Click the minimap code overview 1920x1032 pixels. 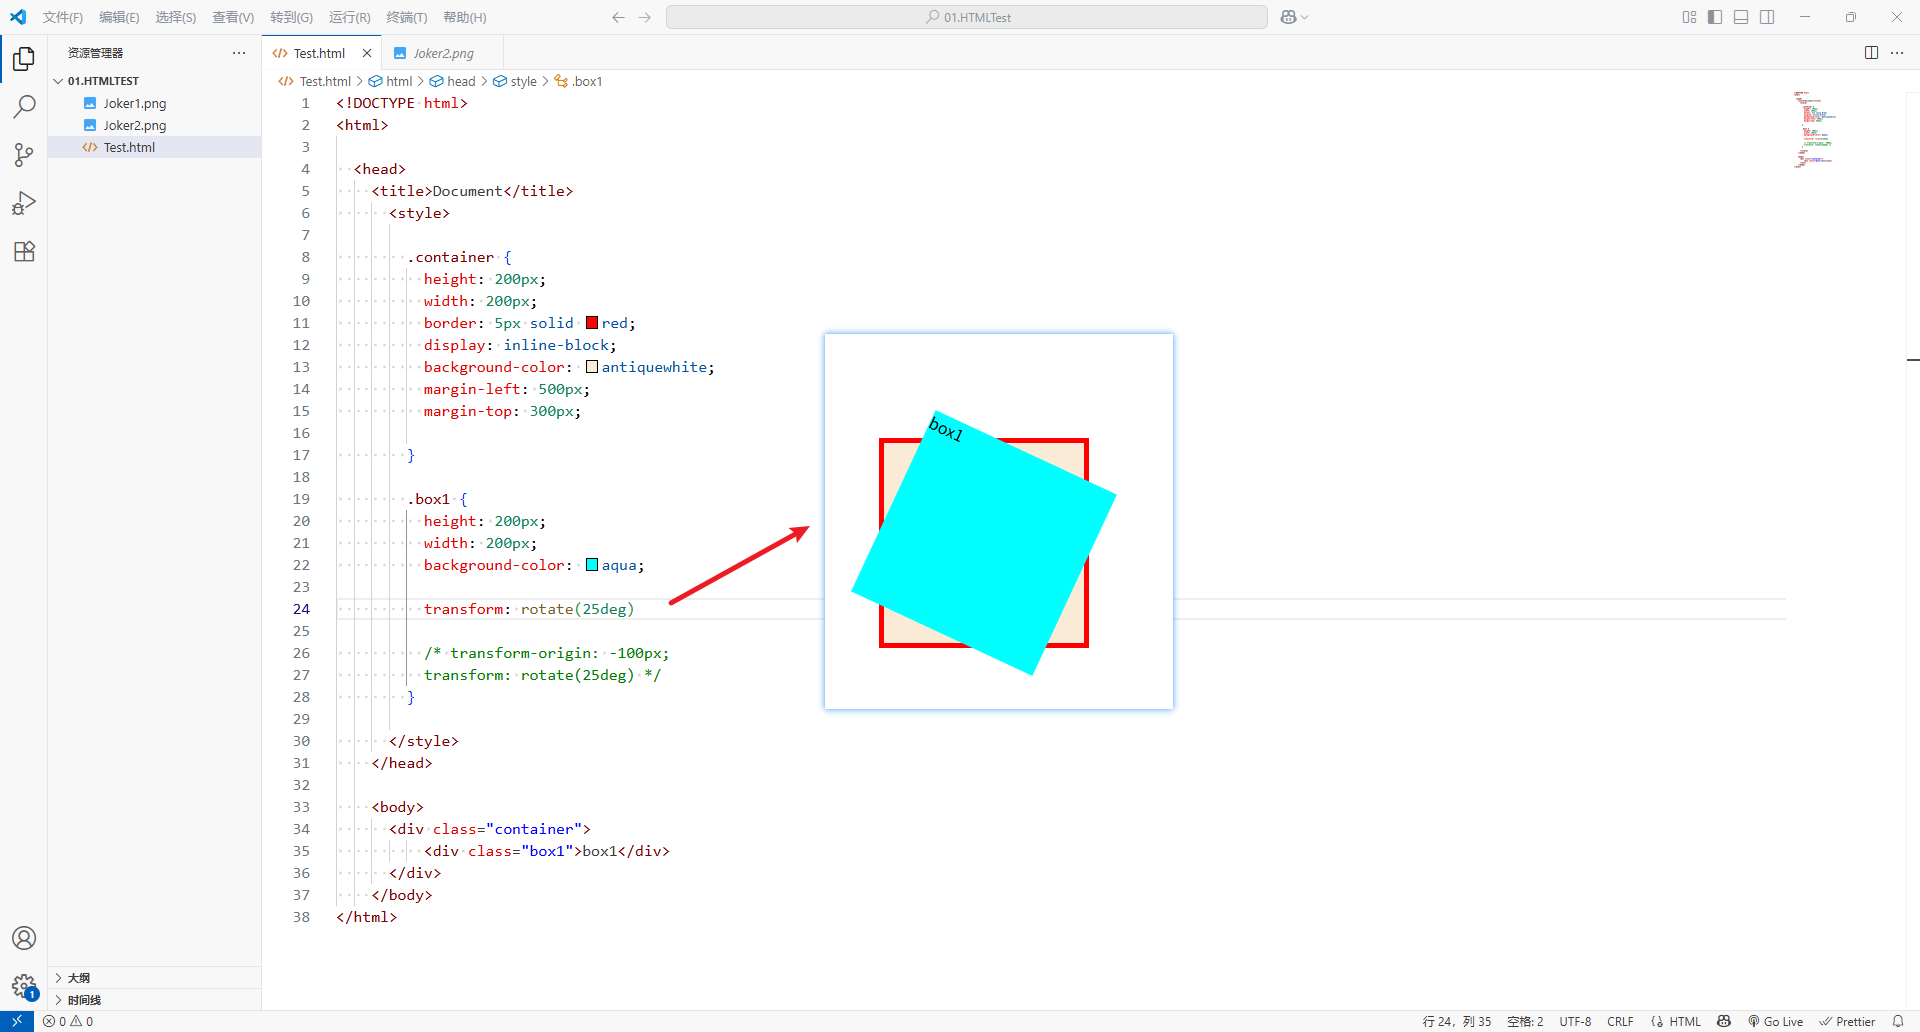tap(1815, 130)
